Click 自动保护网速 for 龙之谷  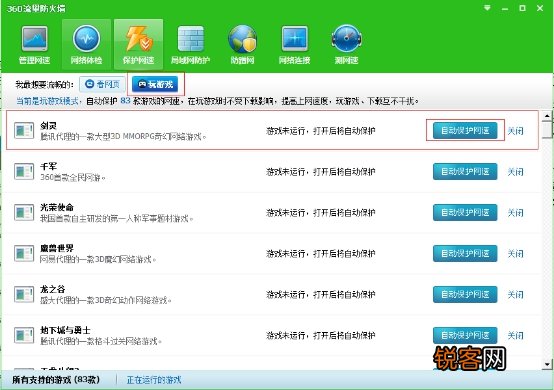(465, 294)
